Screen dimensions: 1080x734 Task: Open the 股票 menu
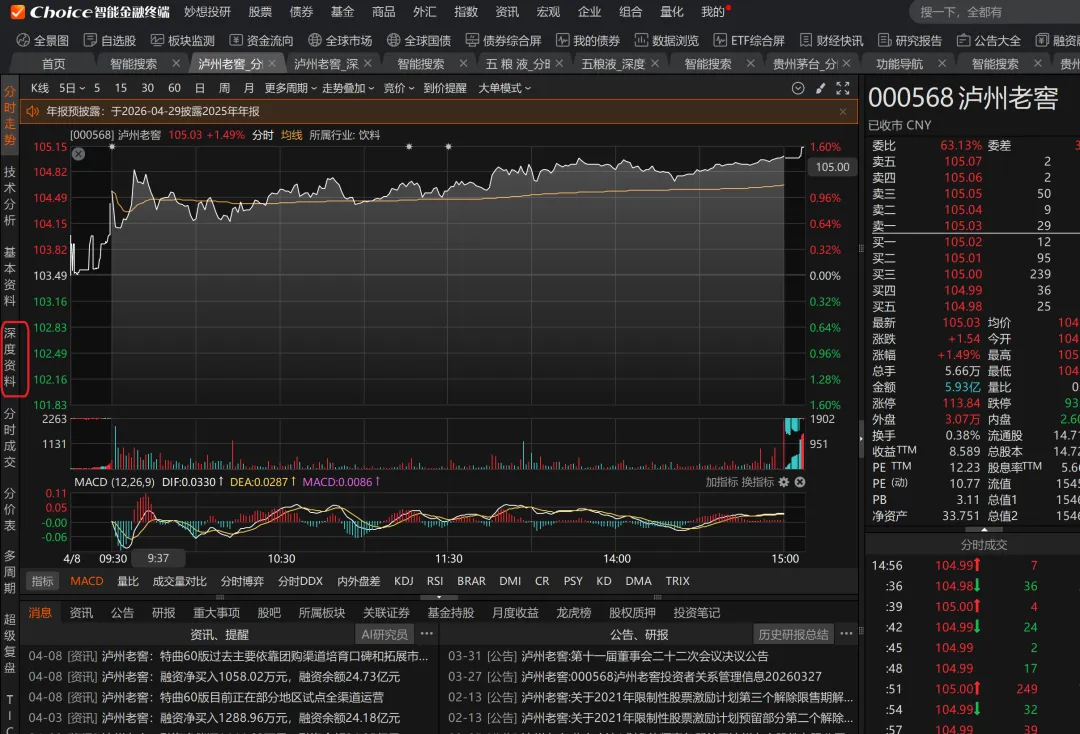(x=260, y=12)
